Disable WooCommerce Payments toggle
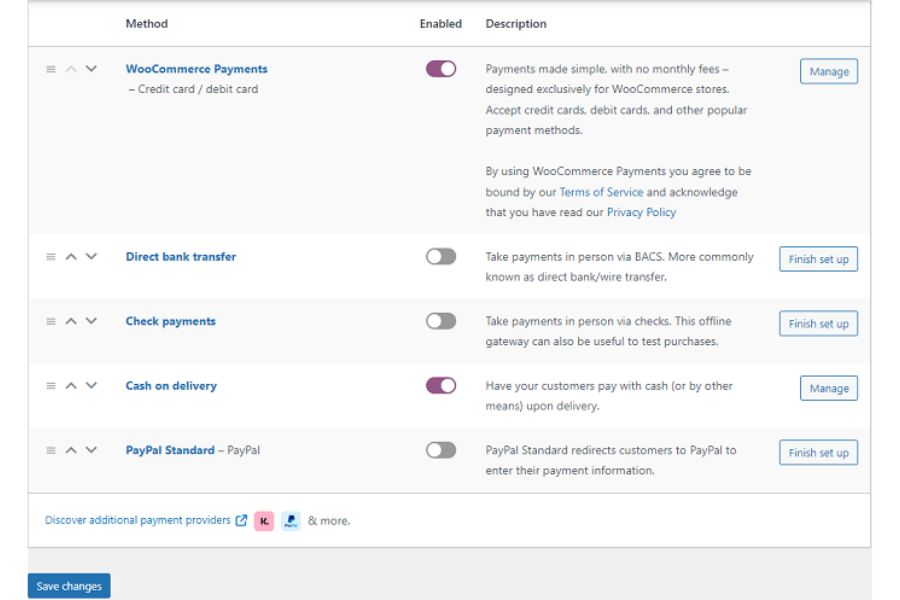The image size is (900, 600). click(x=441, y=69)
